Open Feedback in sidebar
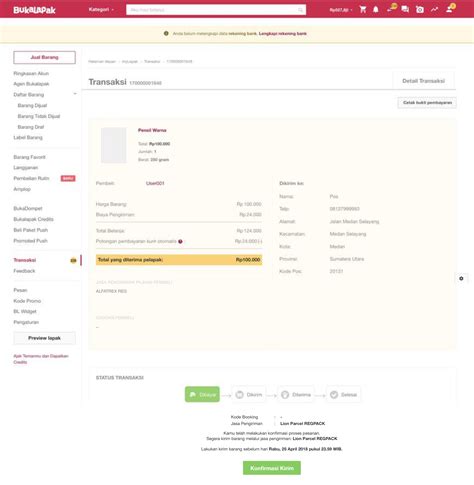The height and width of the screenshot is (485, 474). pos(24,271)
